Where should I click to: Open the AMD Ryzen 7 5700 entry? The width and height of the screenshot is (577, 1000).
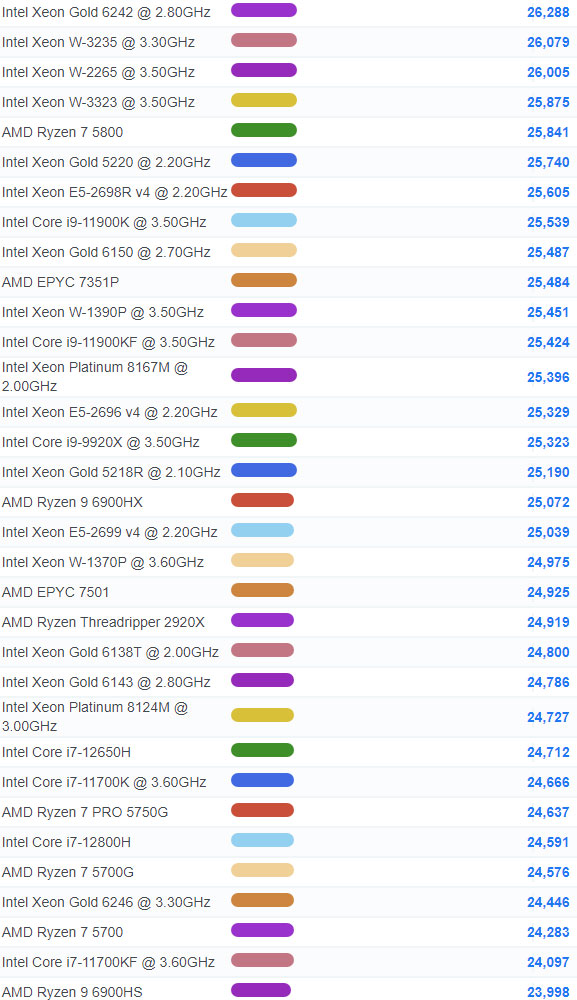tap(62, 932)
